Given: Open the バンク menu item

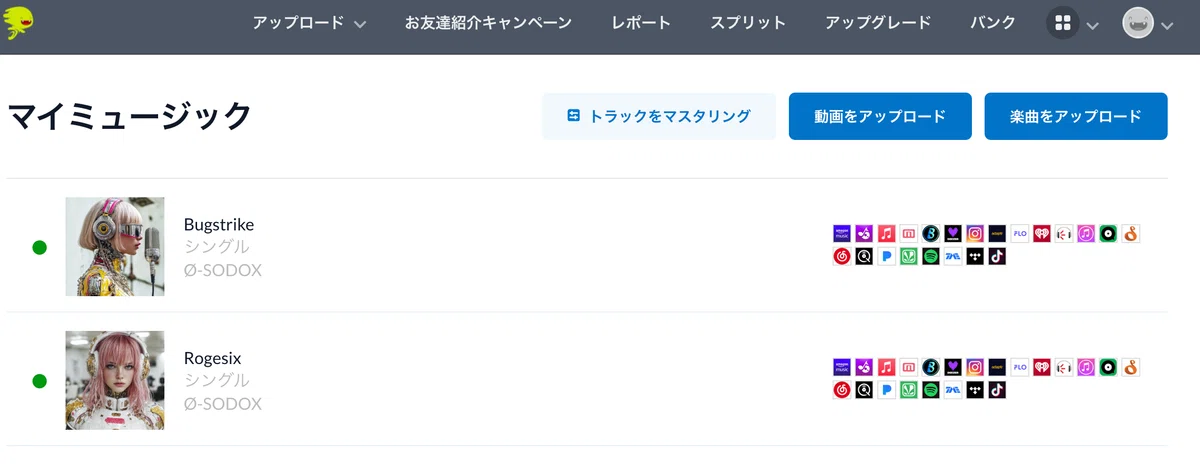Looking at the screenshot, I should coord(994,22).
